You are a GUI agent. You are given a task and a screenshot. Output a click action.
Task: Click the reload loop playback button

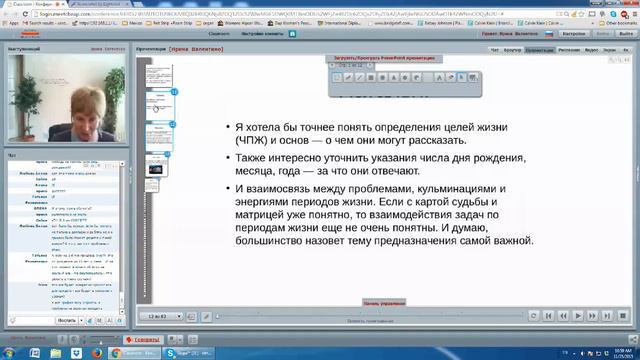point(533,316)
